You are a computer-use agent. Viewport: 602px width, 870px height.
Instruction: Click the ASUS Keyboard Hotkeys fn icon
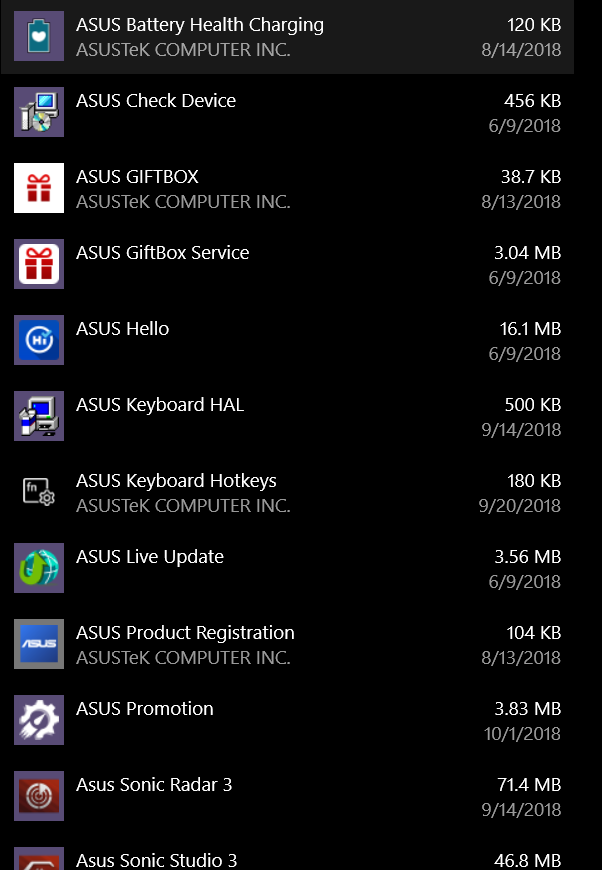pyautogui.click(x=38, y=492)
